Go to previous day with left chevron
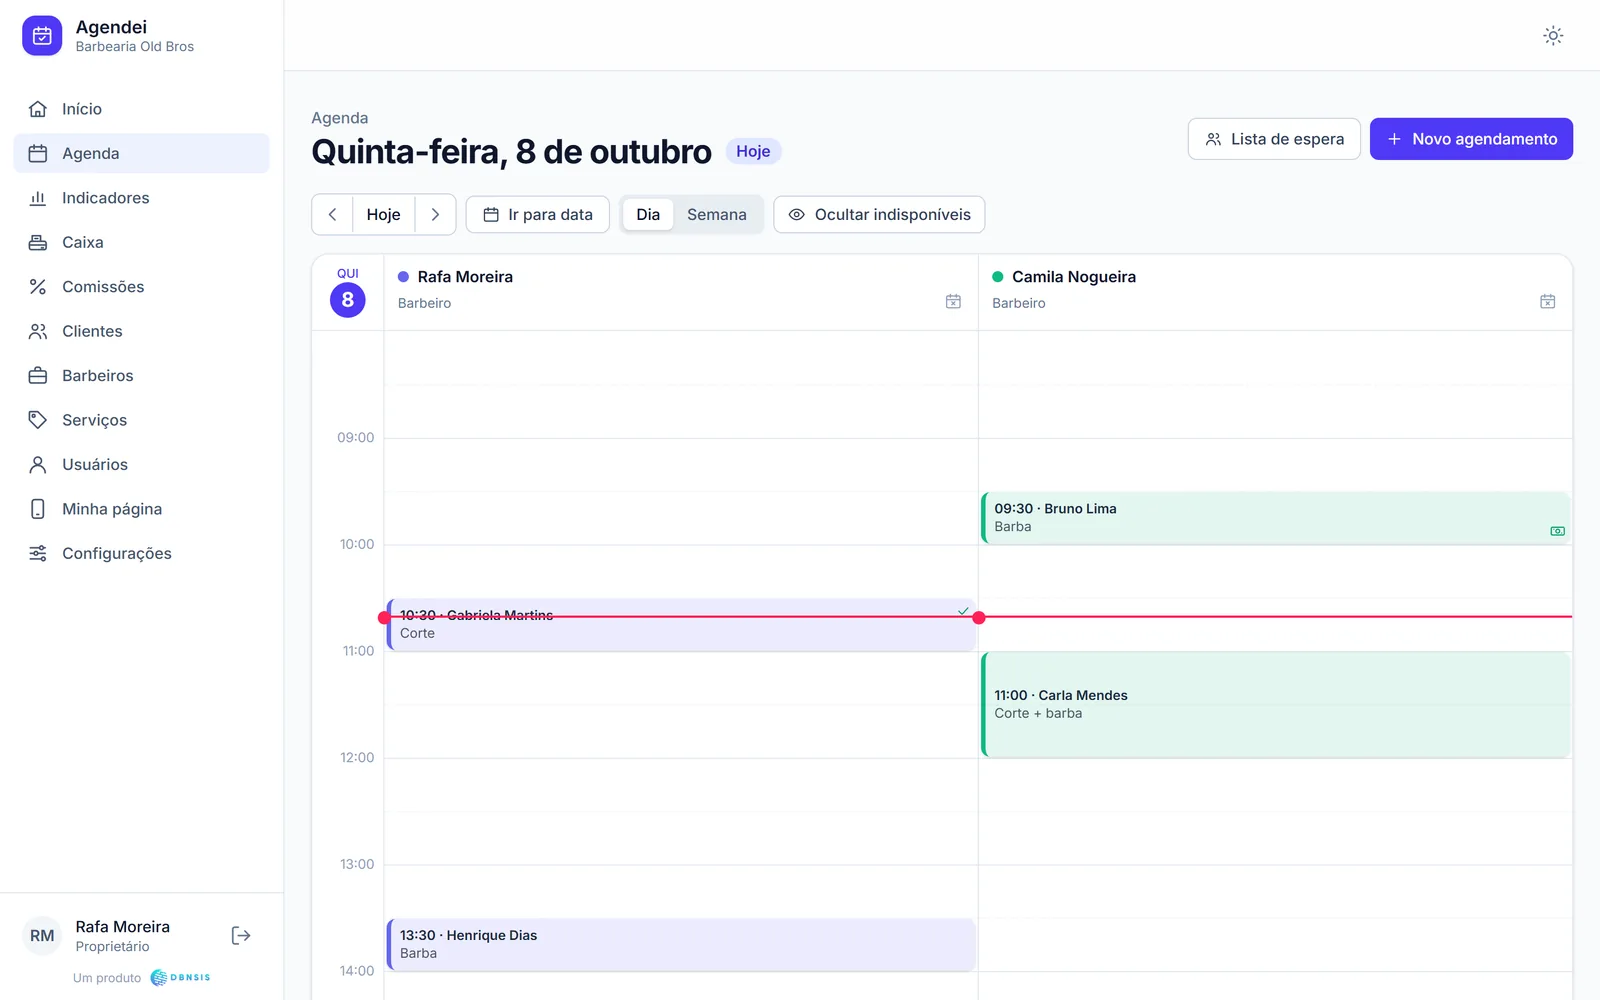The width and height of the screenshot is (1600, 1000). [x=333, y=215]
